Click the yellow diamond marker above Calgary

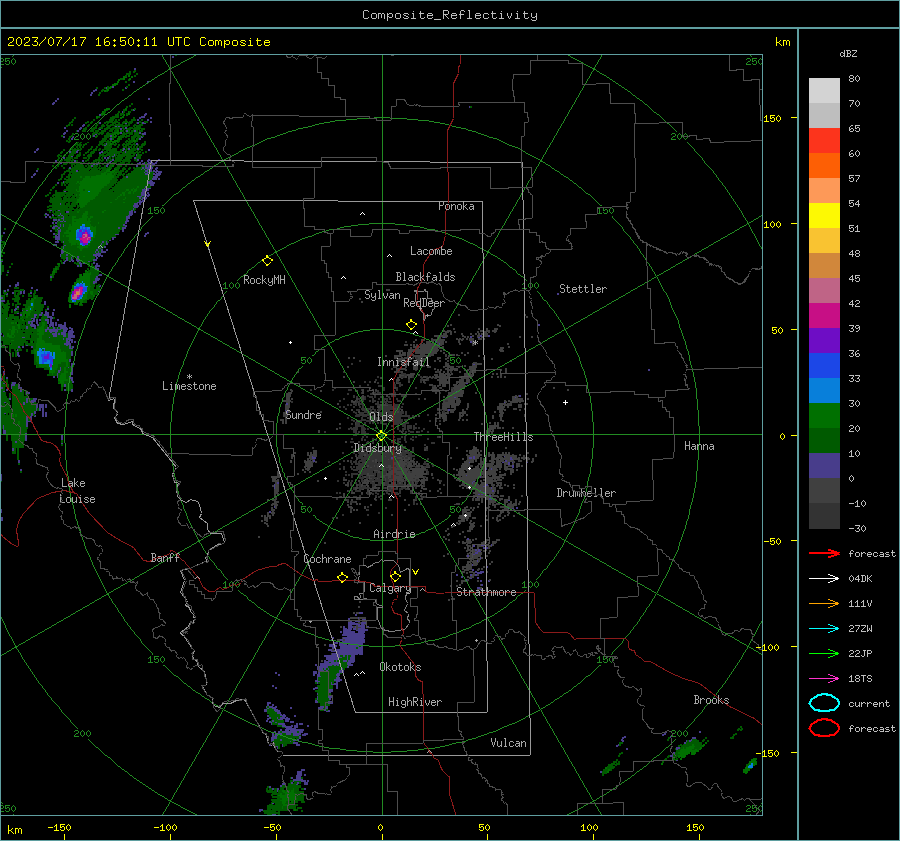click(395, 576)
